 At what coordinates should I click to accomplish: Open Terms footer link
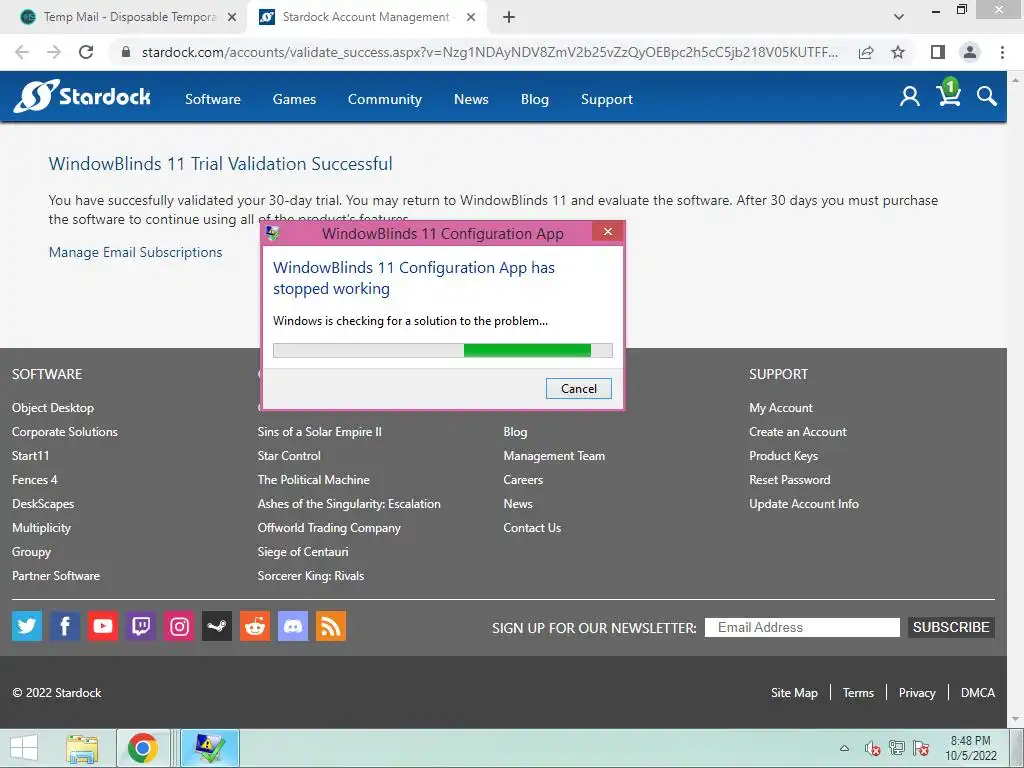(858, 693)
